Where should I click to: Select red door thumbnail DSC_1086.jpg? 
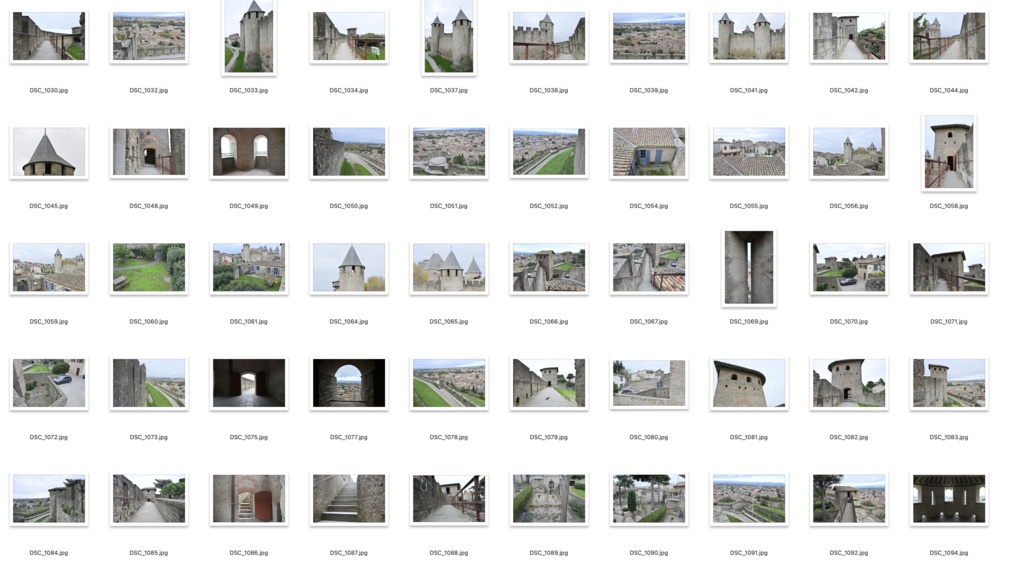coord(249,499)
